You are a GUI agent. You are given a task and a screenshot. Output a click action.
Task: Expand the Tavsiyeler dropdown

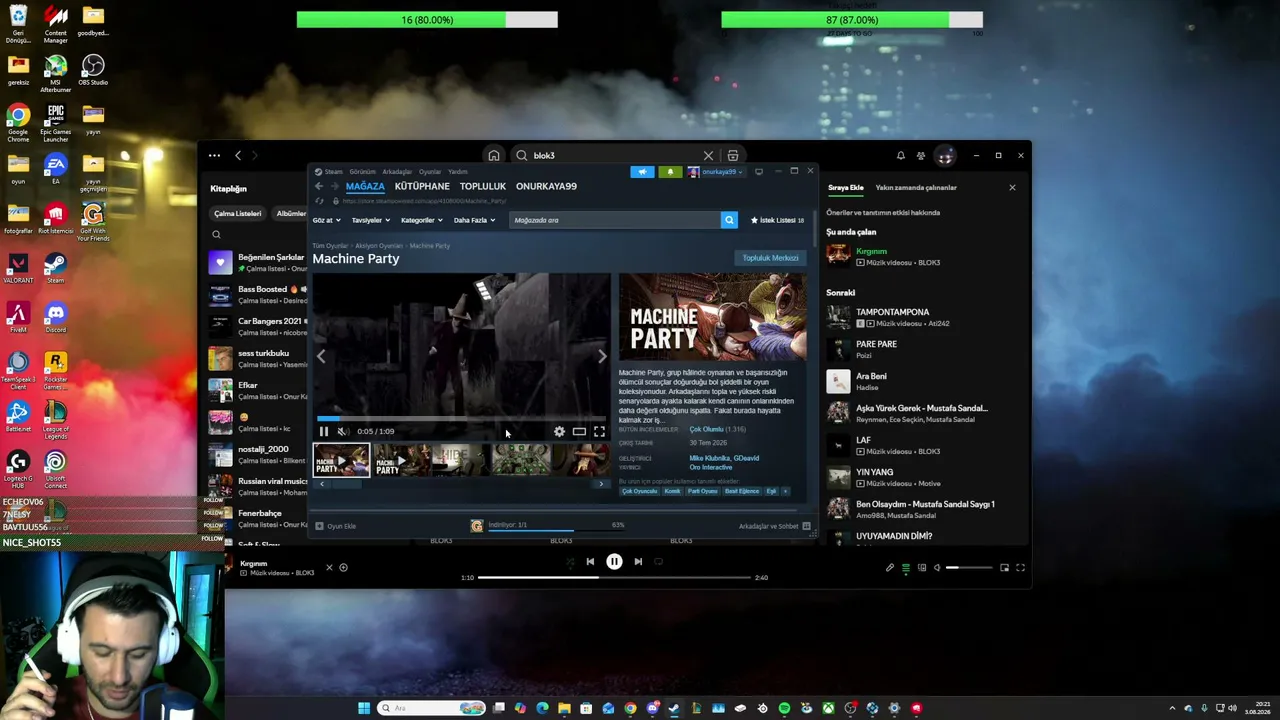pos(370,220)
